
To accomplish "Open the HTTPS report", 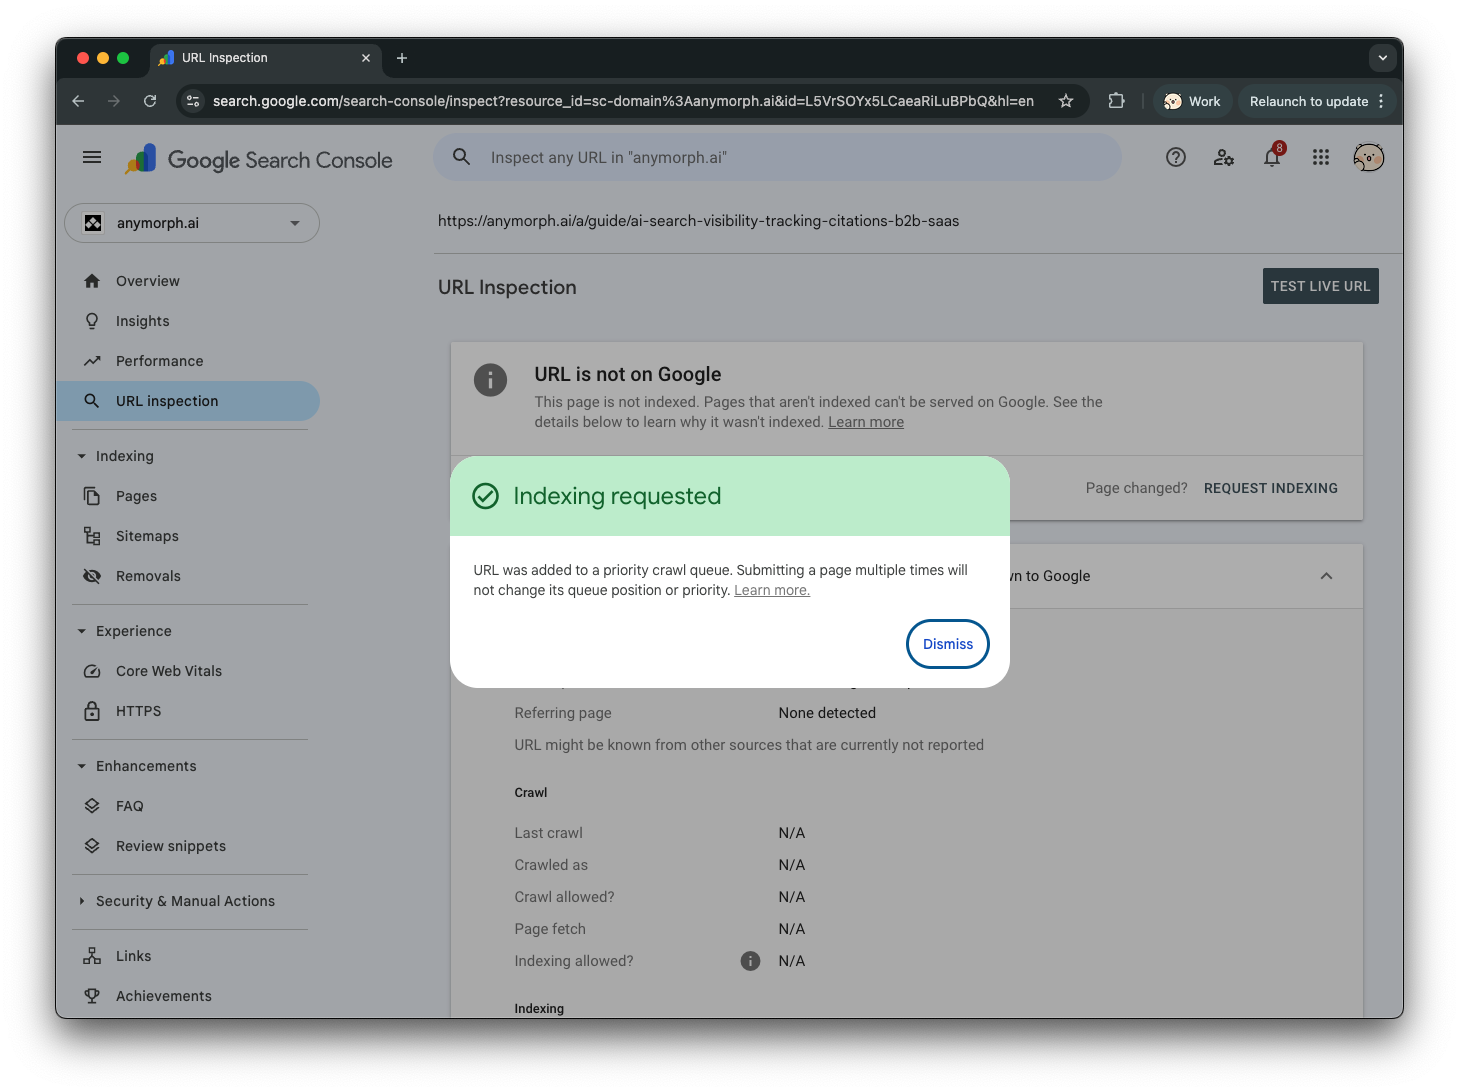I will tap(138, 710).
